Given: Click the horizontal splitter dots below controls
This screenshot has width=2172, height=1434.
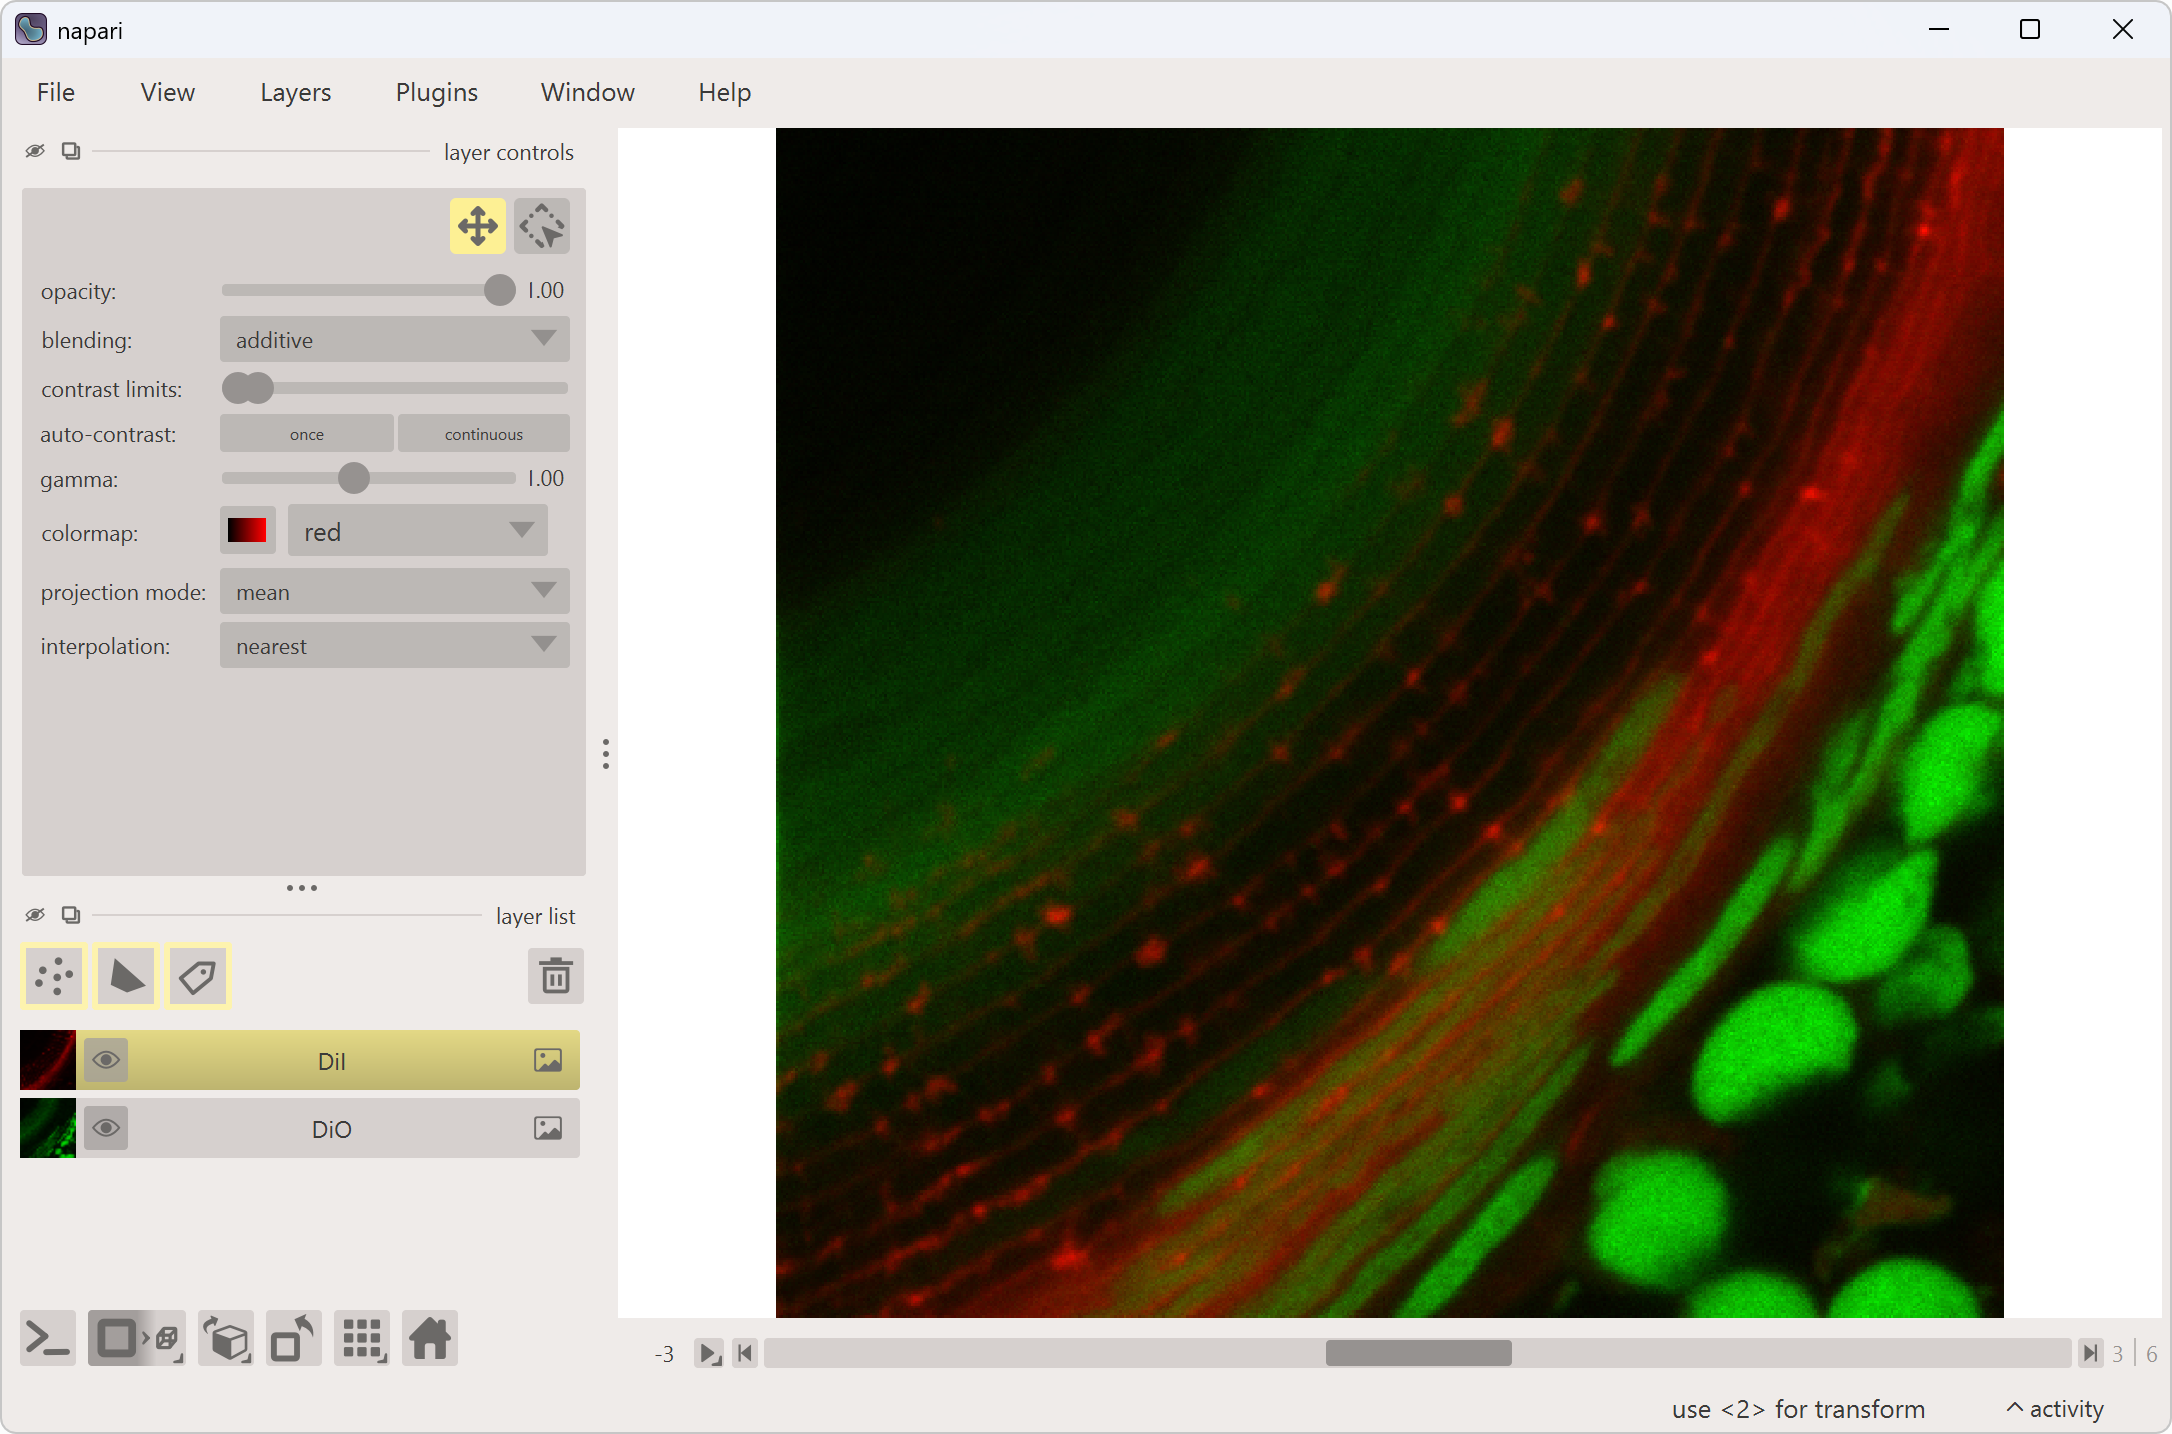Looking at the screenshot, I should (302, 888).
